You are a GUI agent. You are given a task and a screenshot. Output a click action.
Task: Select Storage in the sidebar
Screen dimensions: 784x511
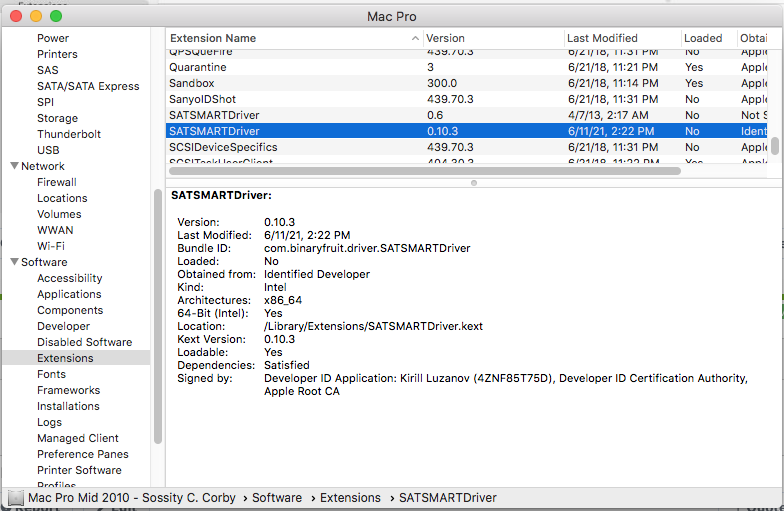58,118
